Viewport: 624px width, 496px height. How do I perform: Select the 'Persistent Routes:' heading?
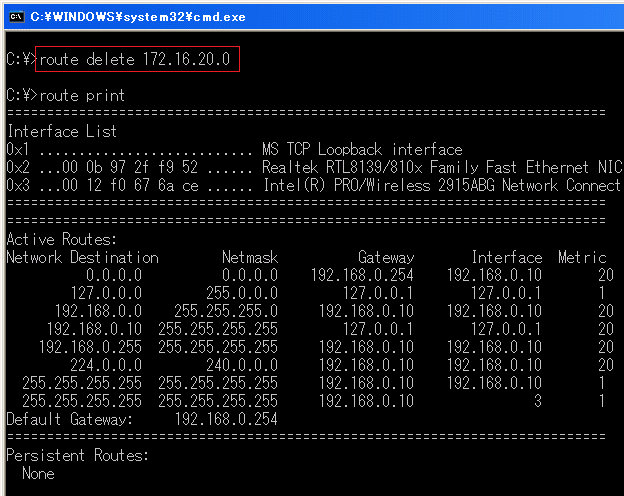pyautogui.click(x=77, y=455)
